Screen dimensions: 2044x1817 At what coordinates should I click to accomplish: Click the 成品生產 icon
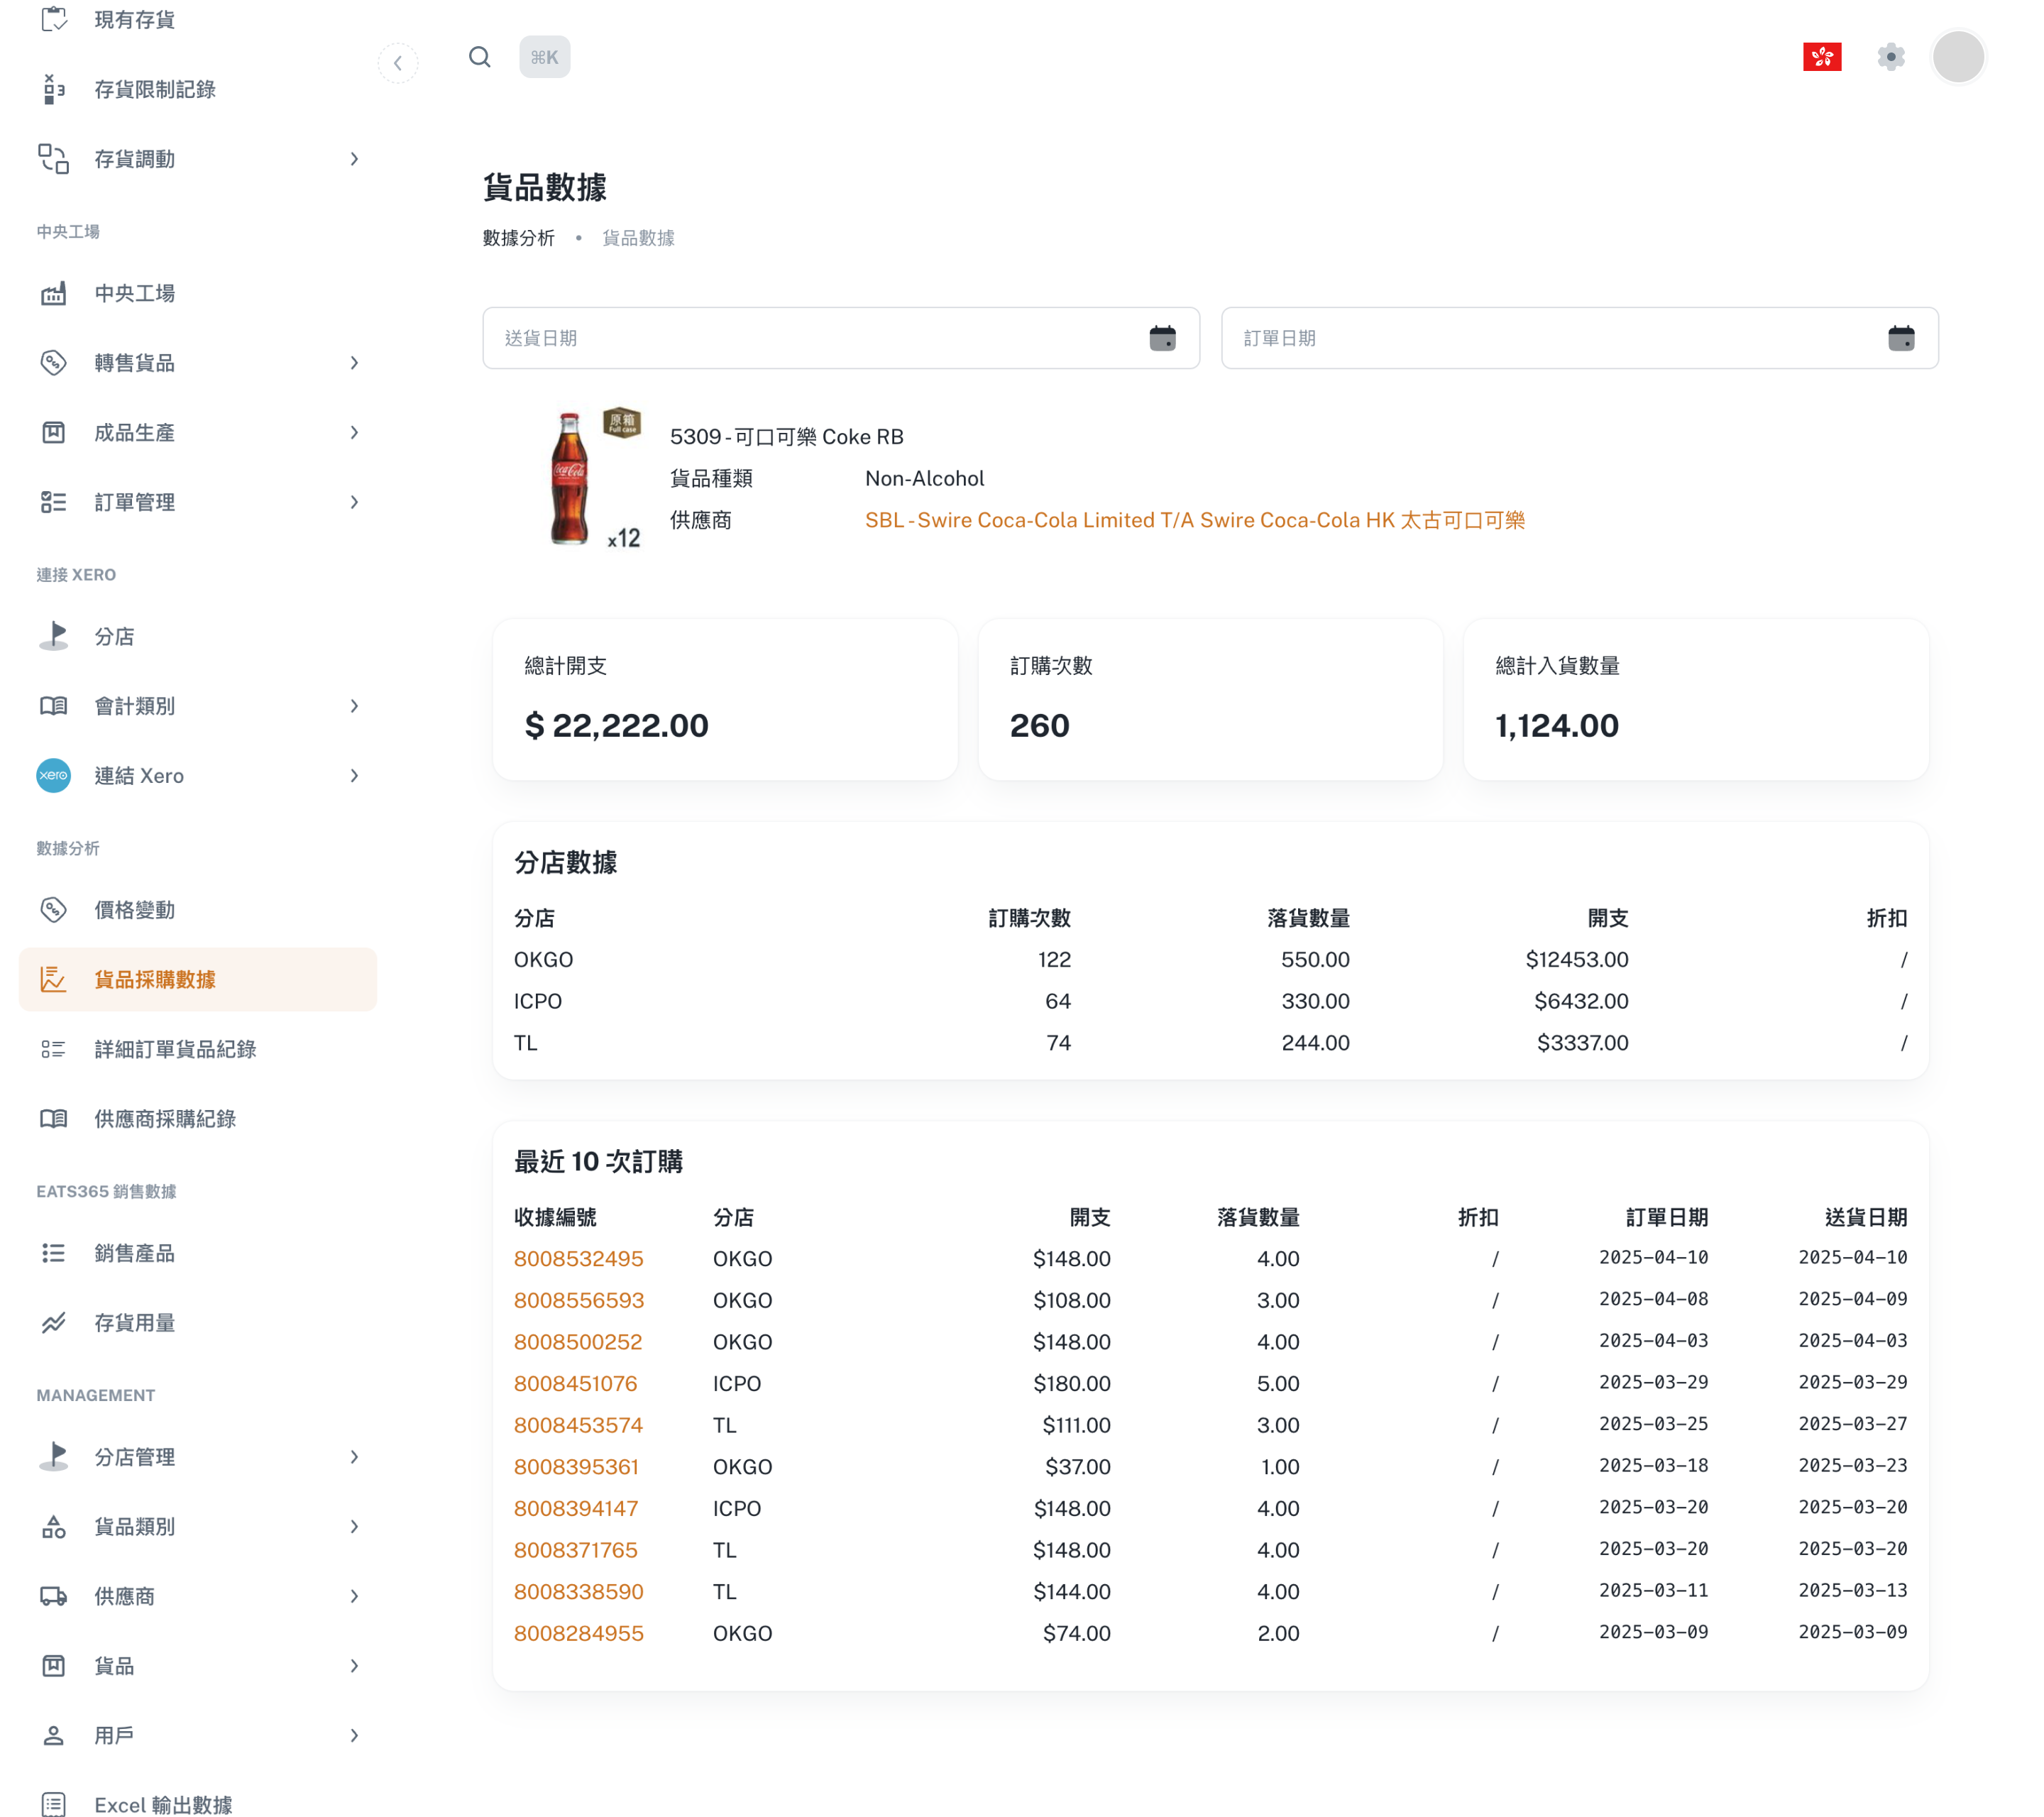54,432
